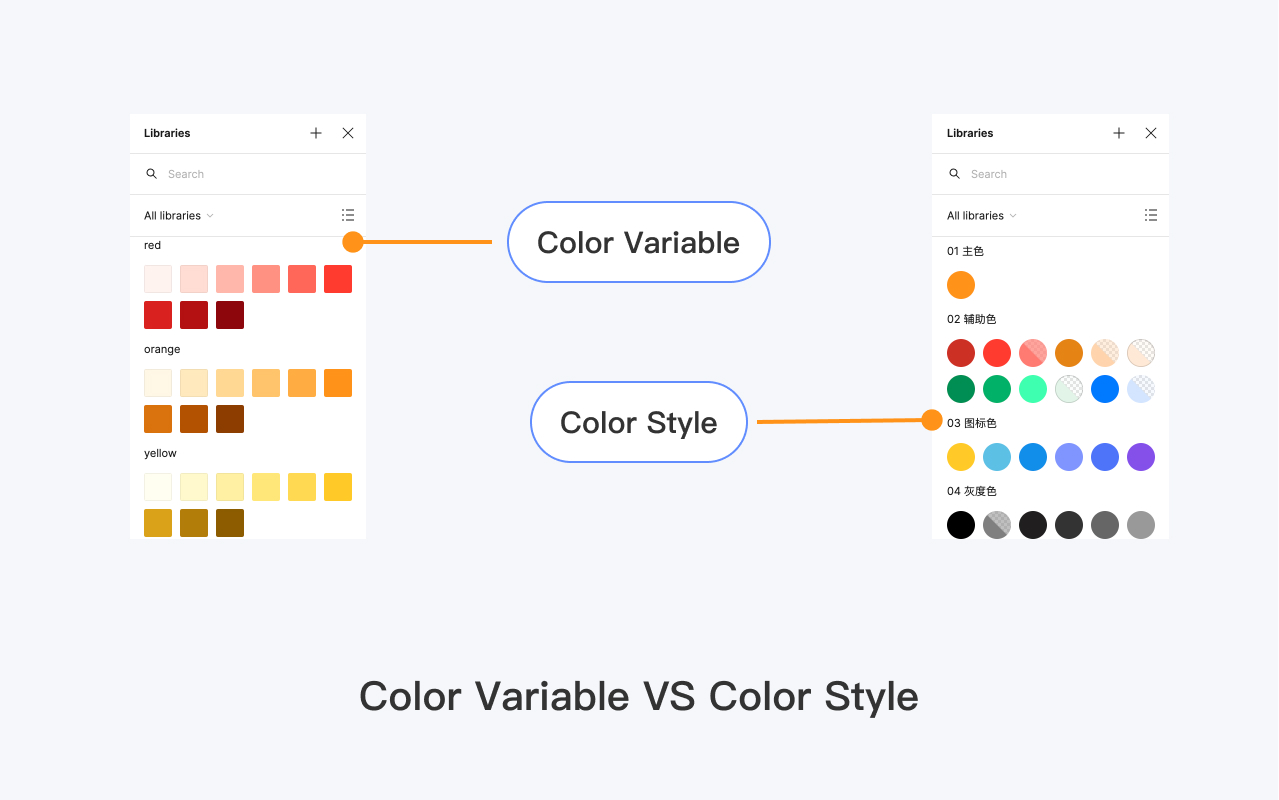Toggle list view in left Libraries panel
The width and height of the screenshot is (1279, 800).
click(348, 215)
